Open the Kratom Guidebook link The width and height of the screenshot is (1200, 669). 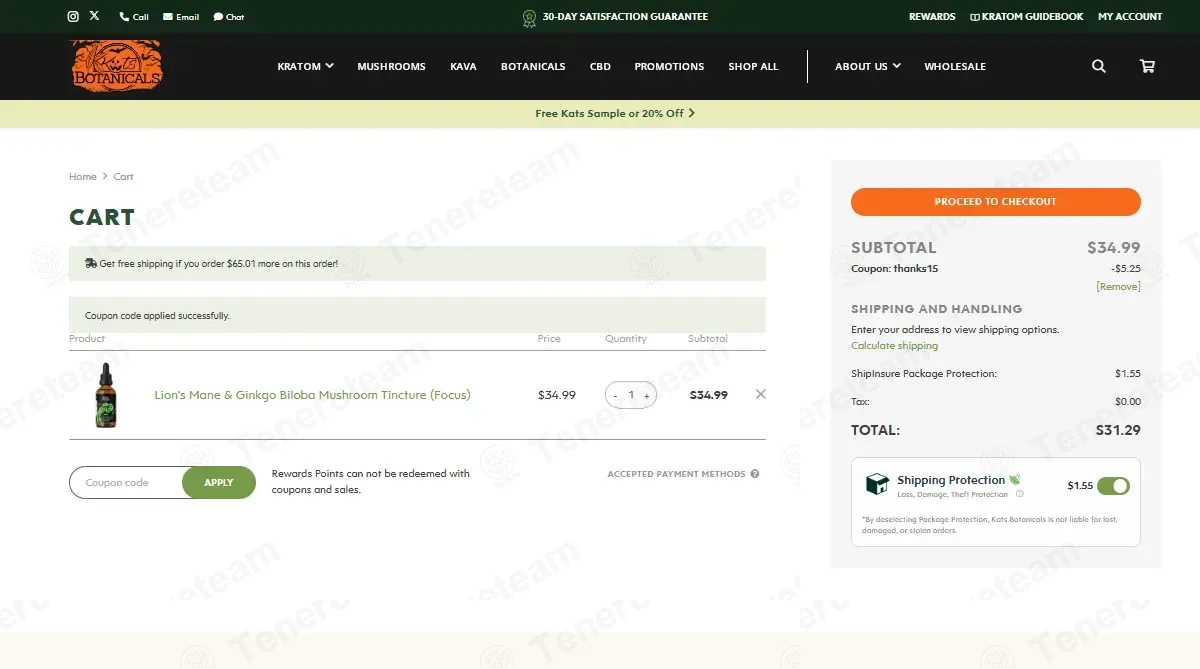[x=1027, y=17]
